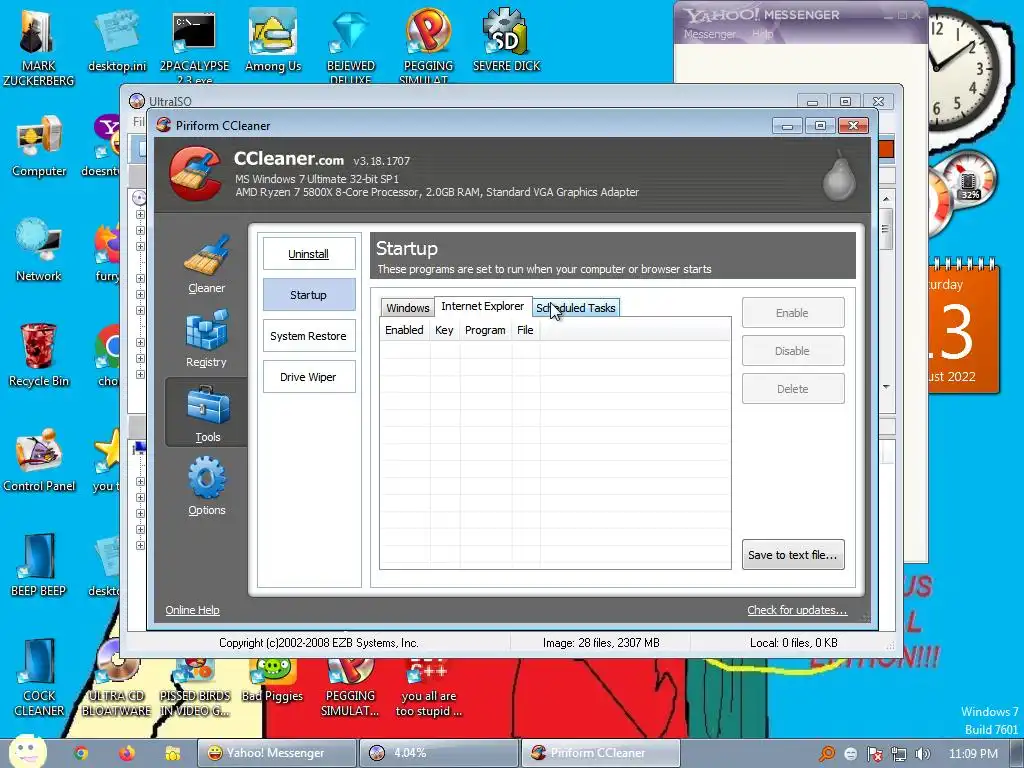Sort by the Program column header
This screenshot has height=768, width=1024.
coord(485,330)
